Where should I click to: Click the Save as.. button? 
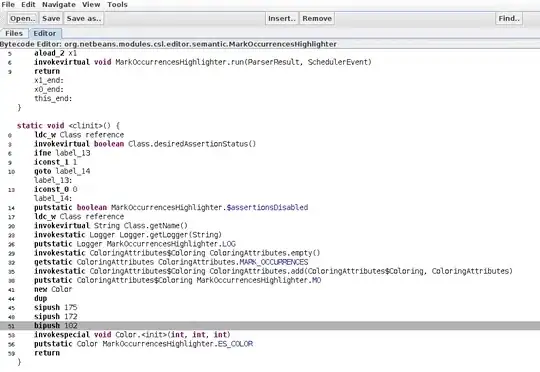pyautogui.click(x=84, y=18)
